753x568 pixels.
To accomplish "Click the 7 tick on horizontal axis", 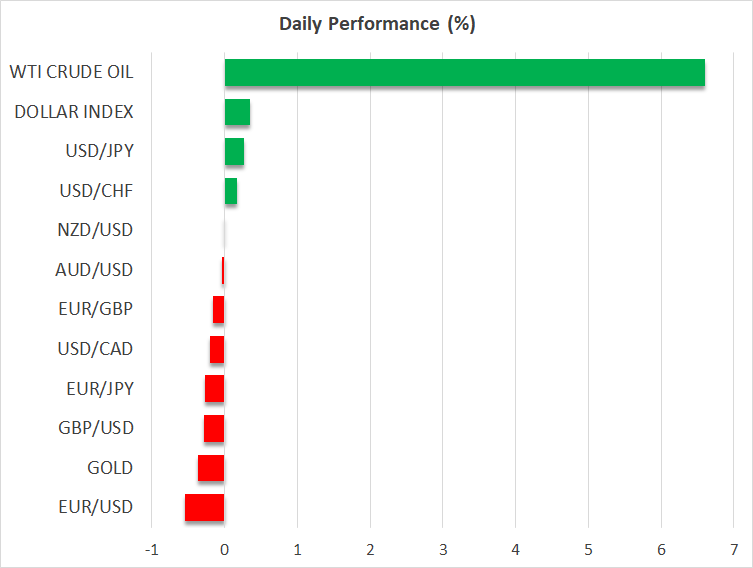I will click(734, 550).
